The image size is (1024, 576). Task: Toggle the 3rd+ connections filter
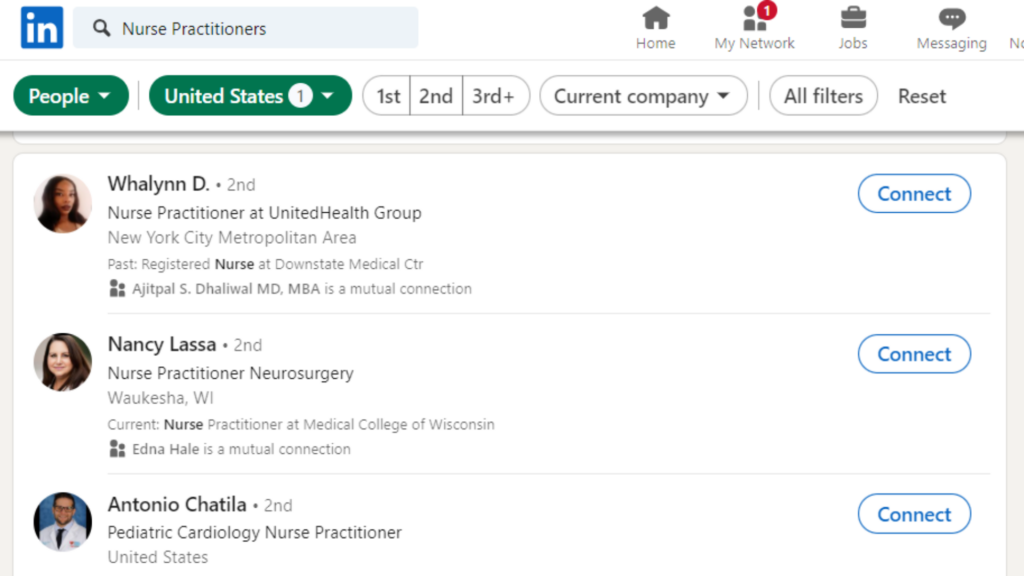496,96
